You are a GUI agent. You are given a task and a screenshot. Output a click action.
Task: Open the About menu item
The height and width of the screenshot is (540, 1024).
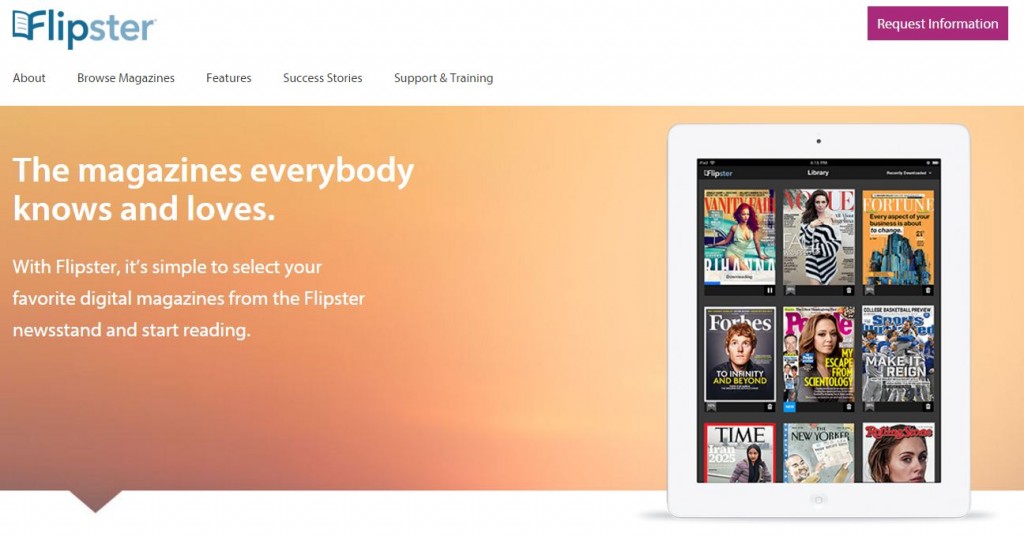tap(29, 78)
